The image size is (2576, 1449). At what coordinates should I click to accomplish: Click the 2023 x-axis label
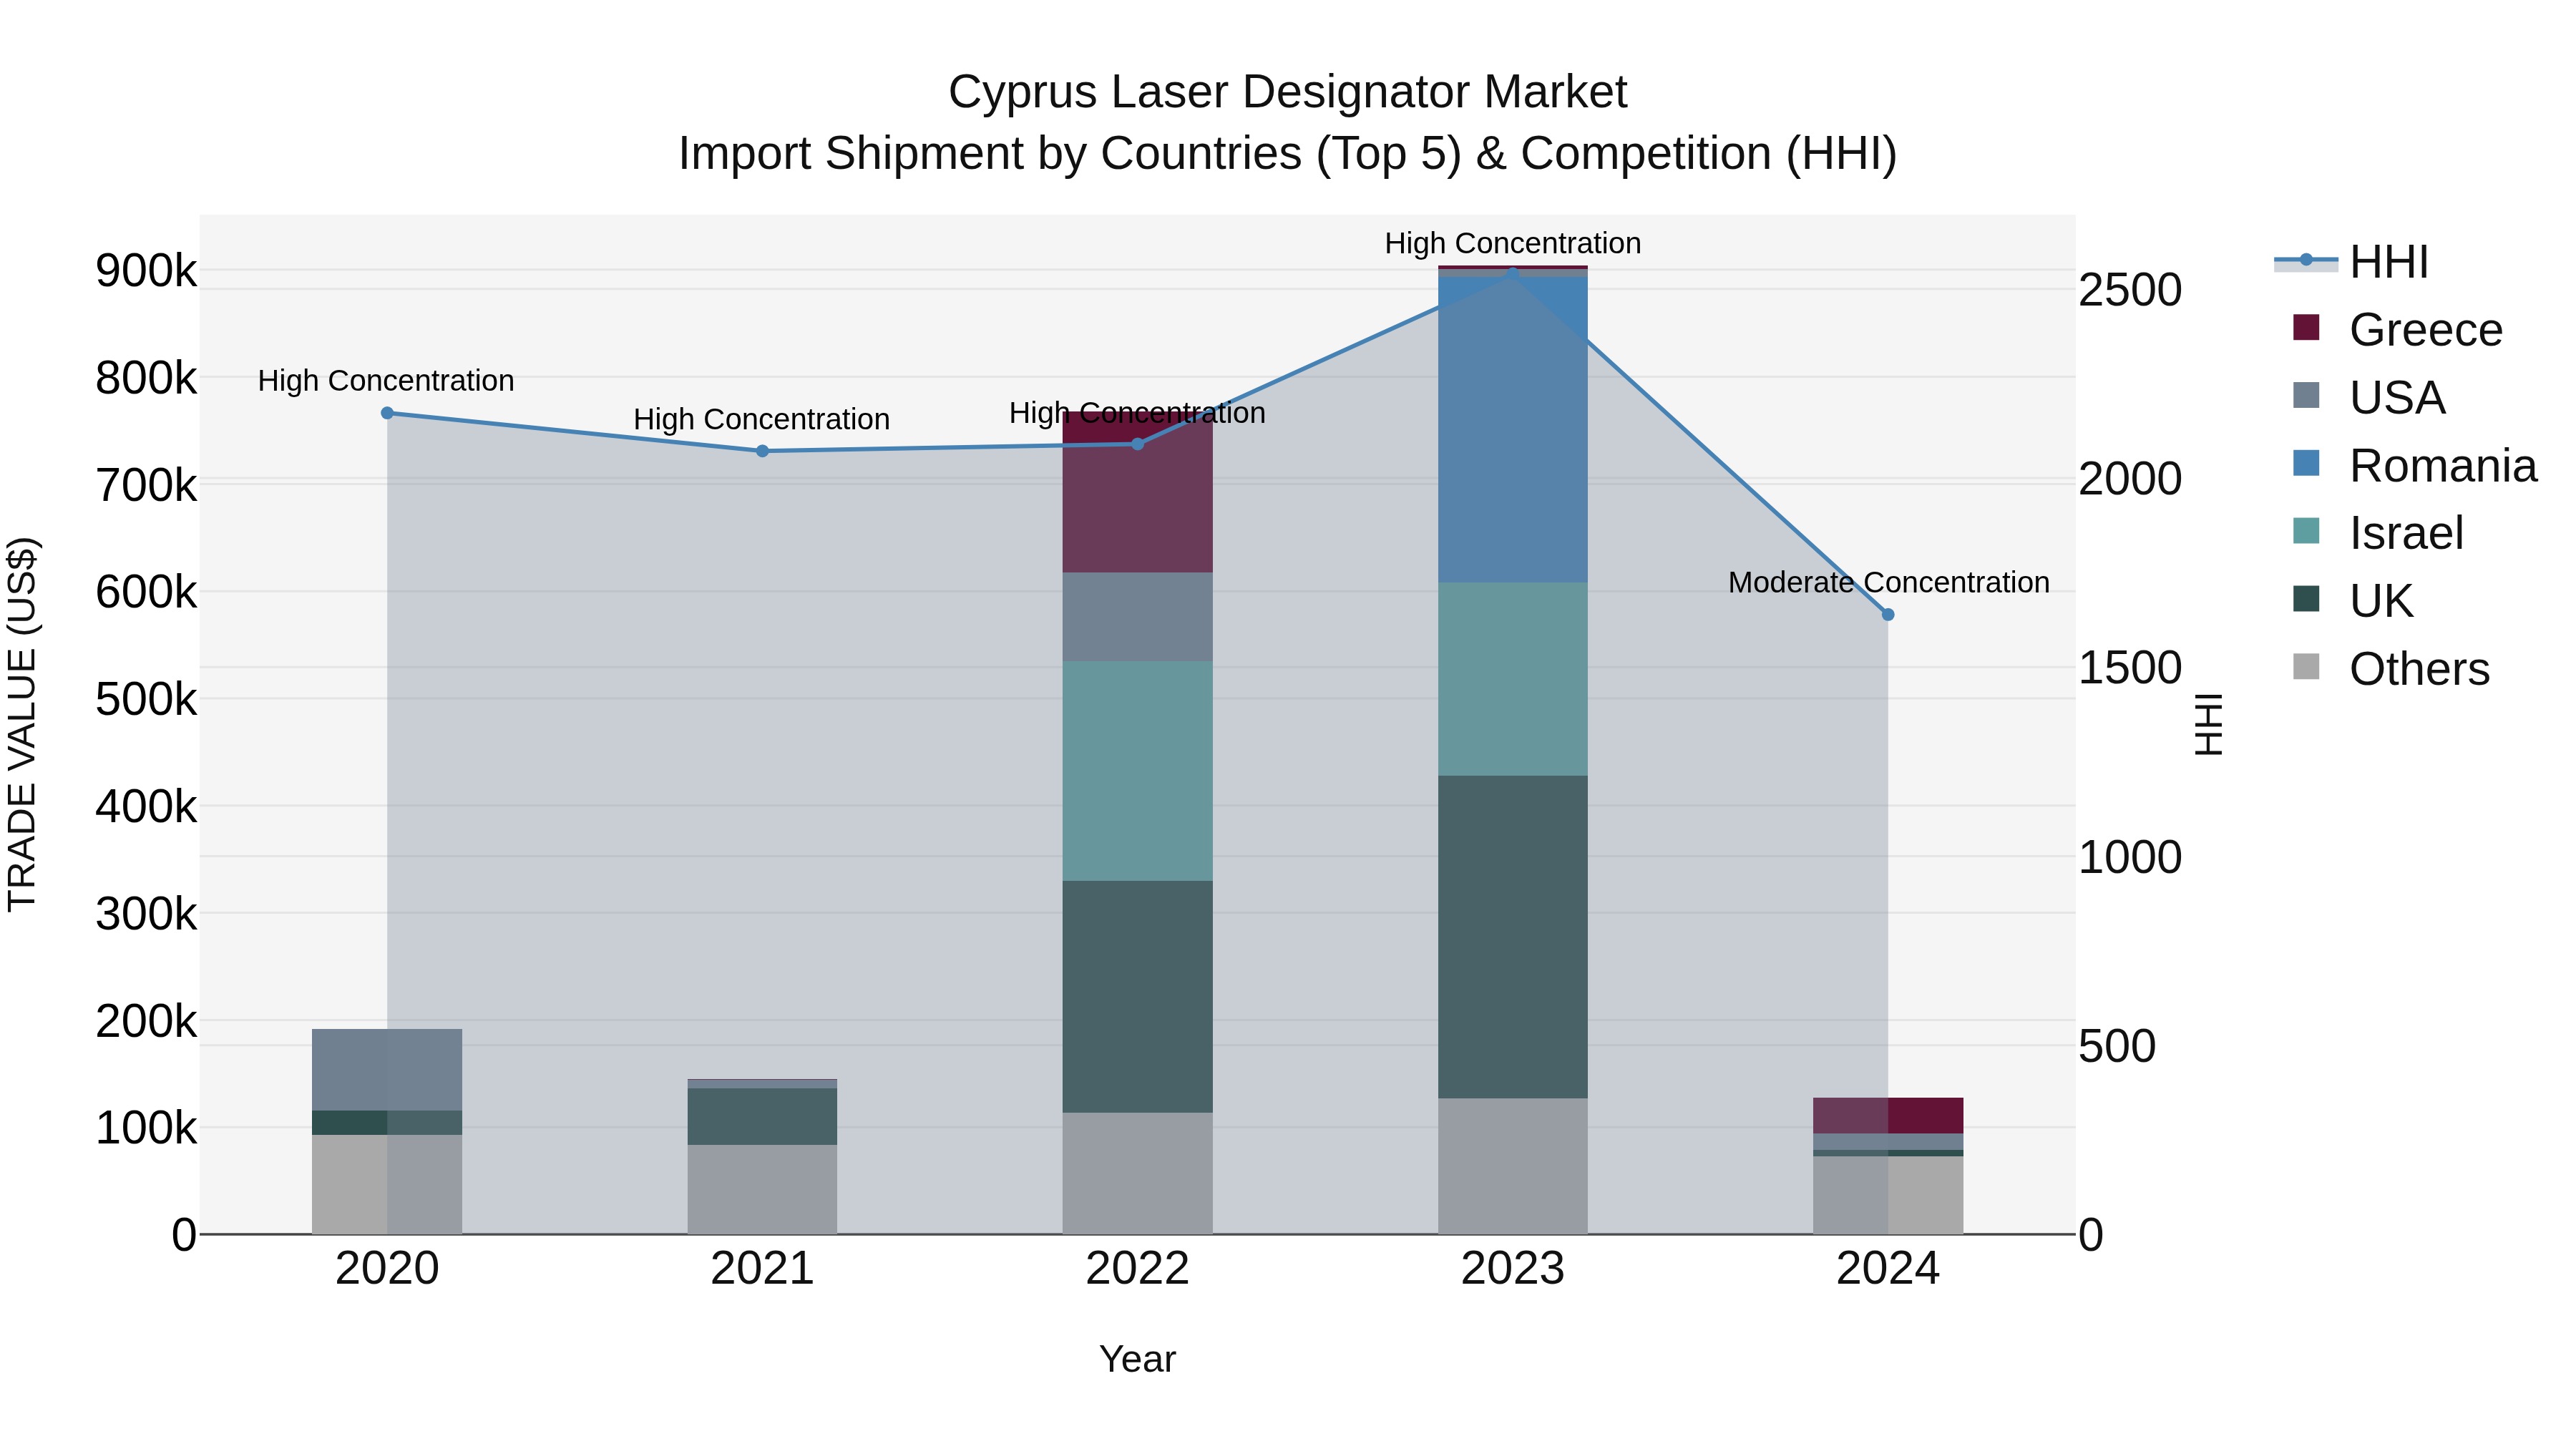(1513, 1269)
